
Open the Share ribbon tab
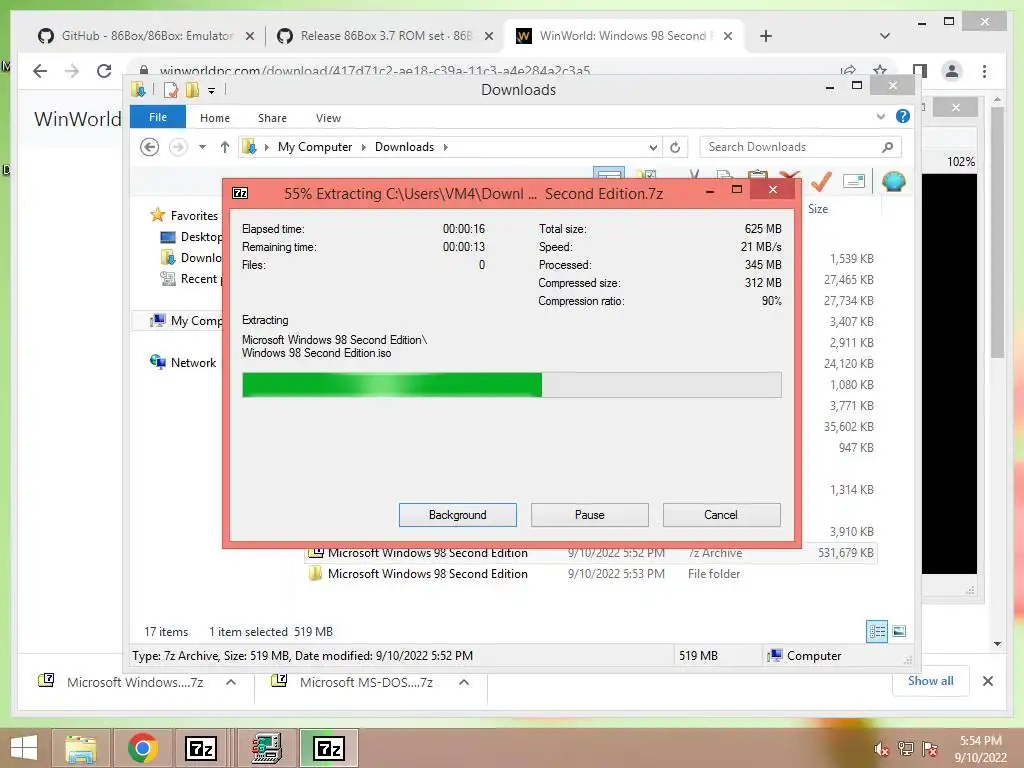coord(272,118)
